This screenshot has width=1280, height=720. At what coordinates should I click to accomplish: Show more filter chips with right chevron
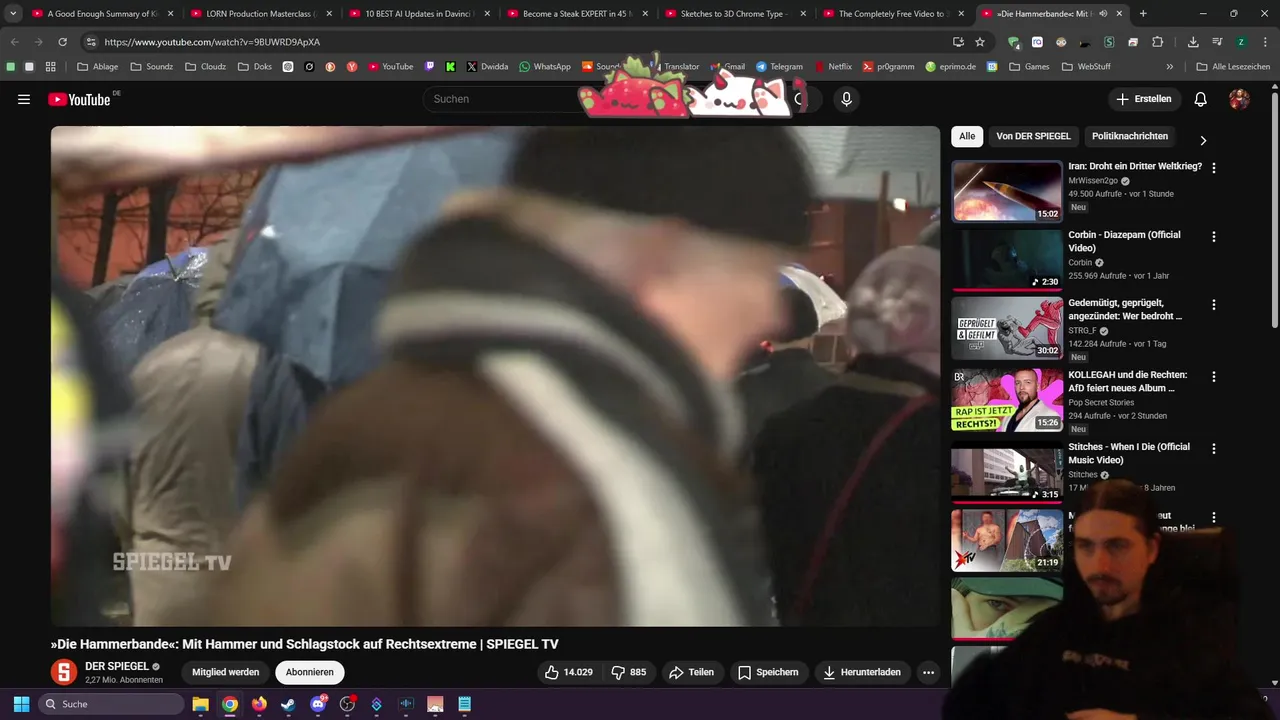[x=1203, y=140]
